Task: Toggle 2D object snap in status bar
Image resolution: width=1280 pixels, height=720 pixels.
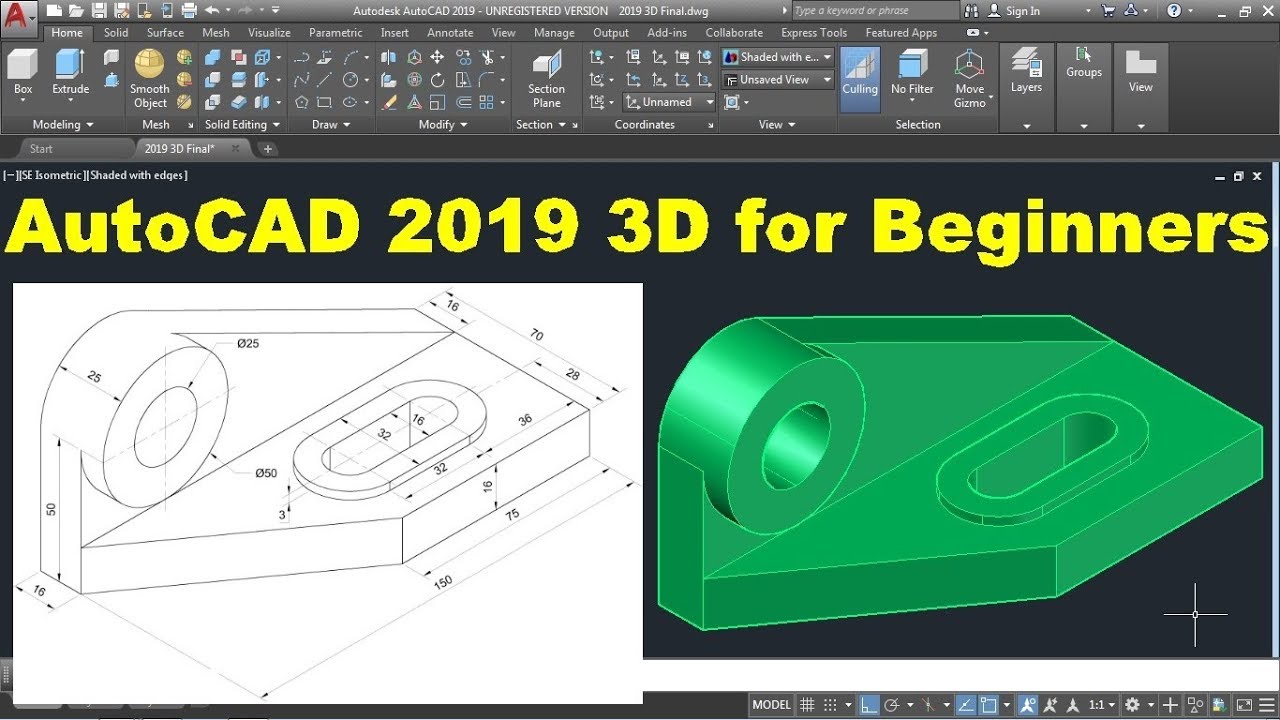Action: [x=988, y=705]
